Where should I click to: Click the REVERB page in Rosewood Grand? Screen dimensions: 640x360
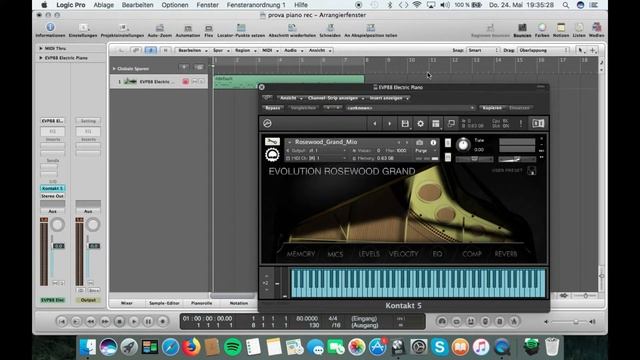[x=506, y=254]
